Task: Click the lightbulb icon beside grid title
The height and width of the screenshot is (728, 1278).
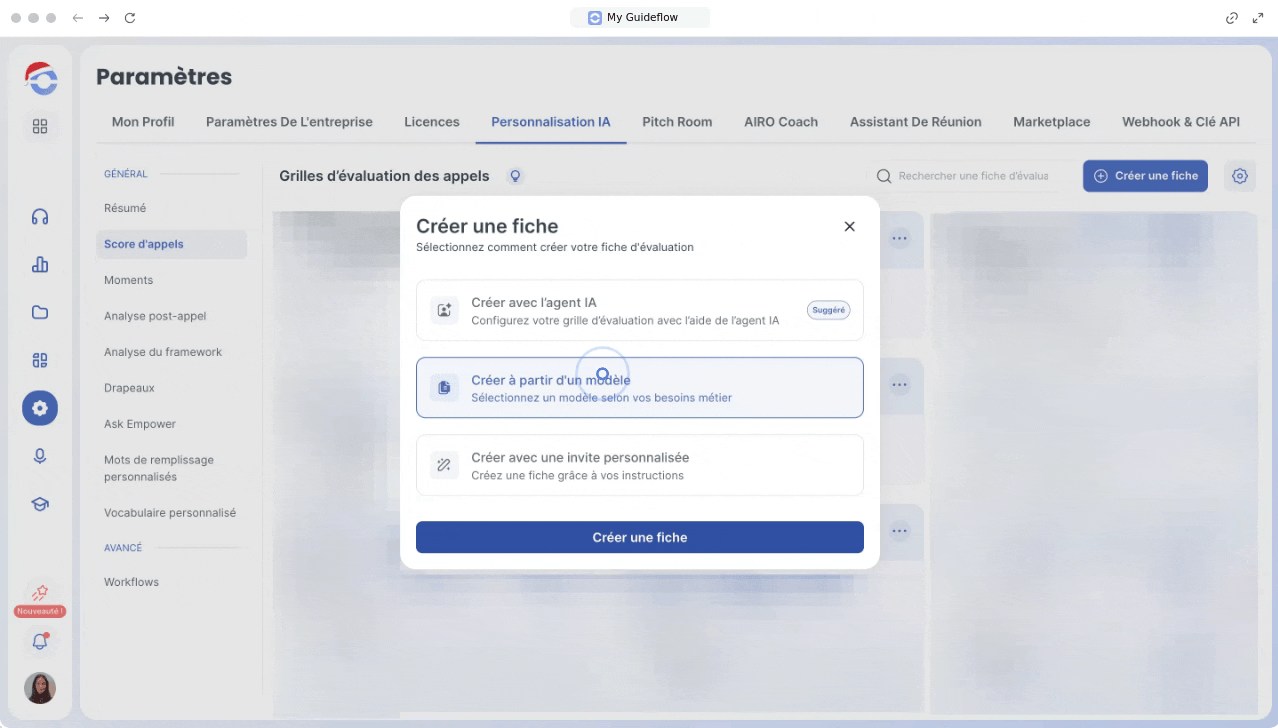Action: (x=516, y=176)
